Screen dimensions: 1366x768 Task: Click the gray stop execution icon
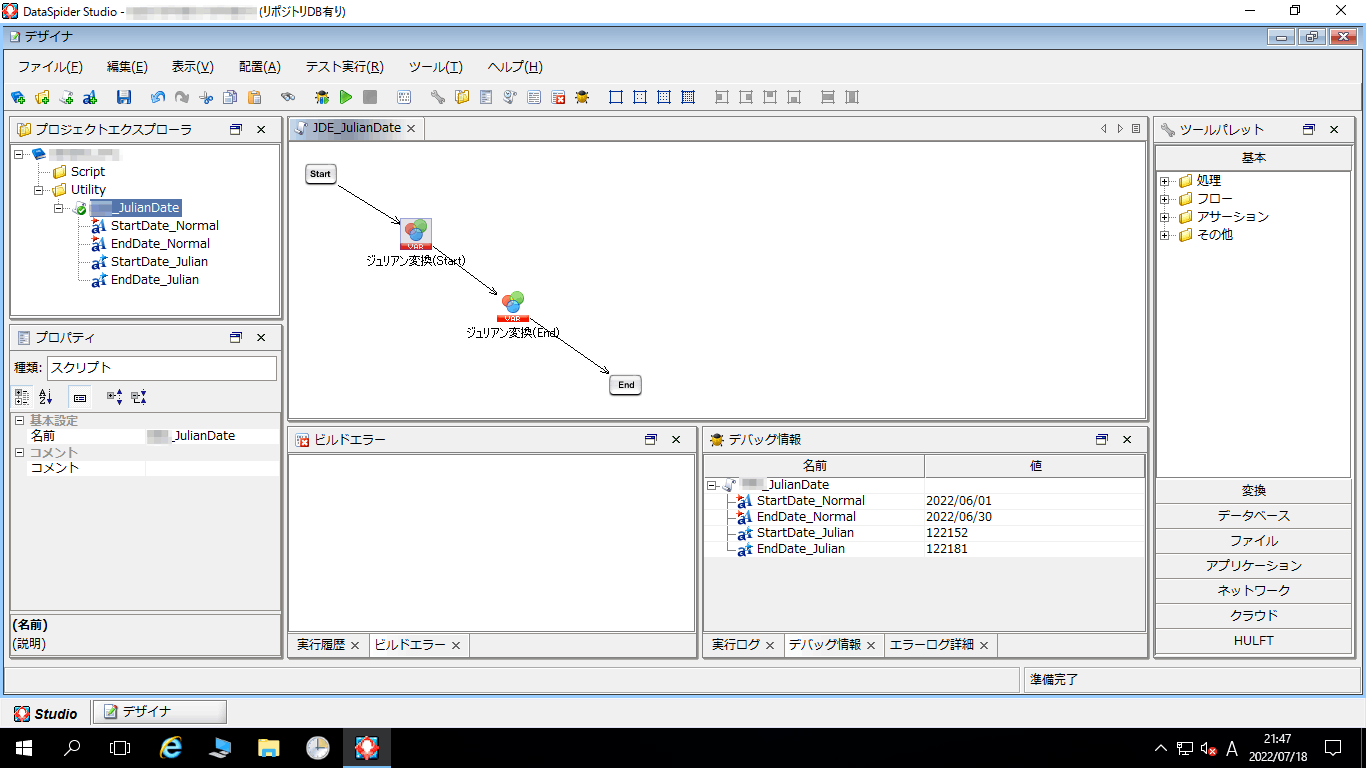click(370, 97)
